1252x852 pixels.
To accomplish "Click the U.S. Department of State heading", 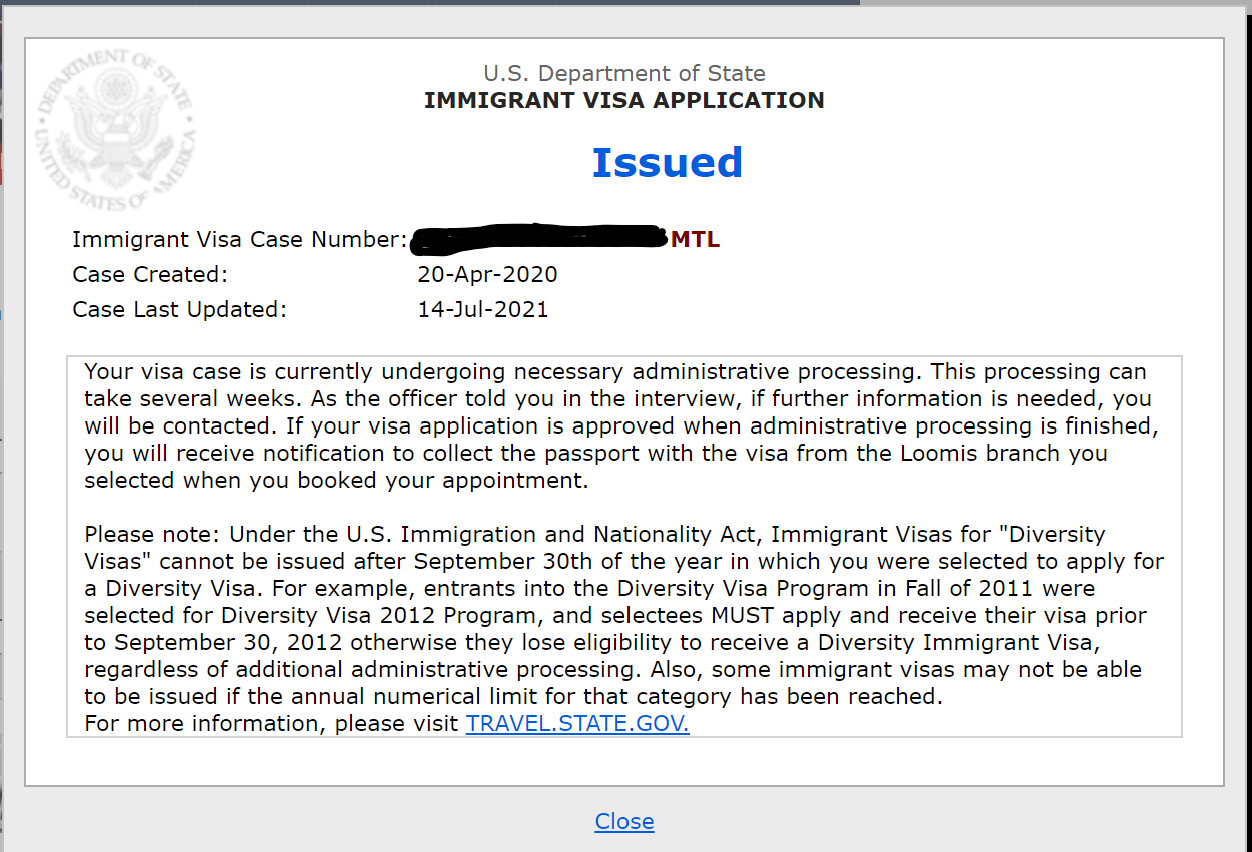I will [624, 73].
